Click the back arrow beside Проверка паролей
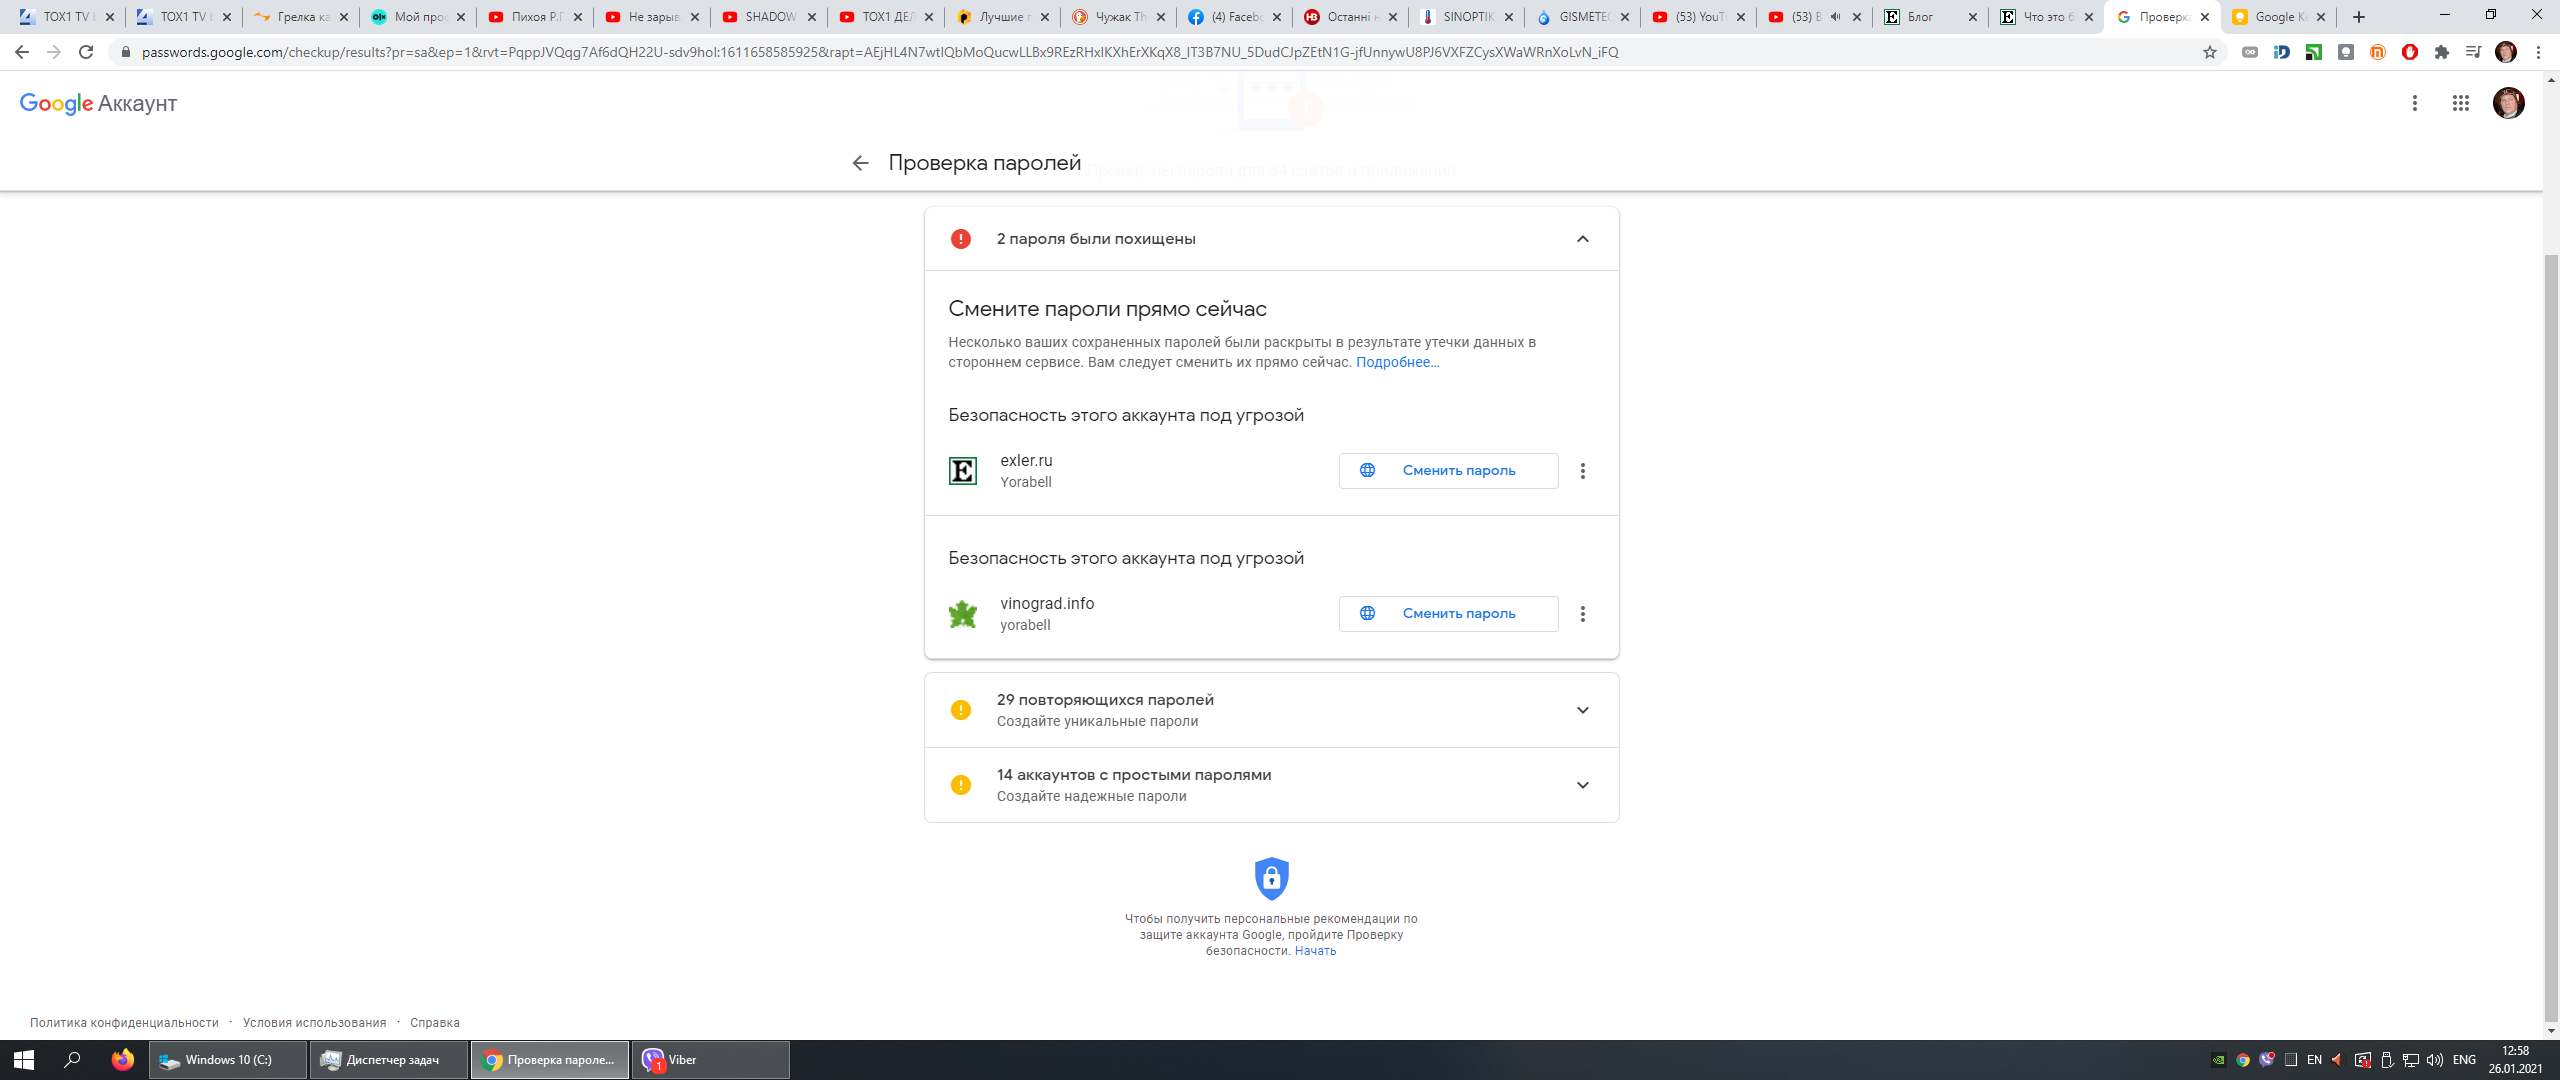 click(860, 163)
